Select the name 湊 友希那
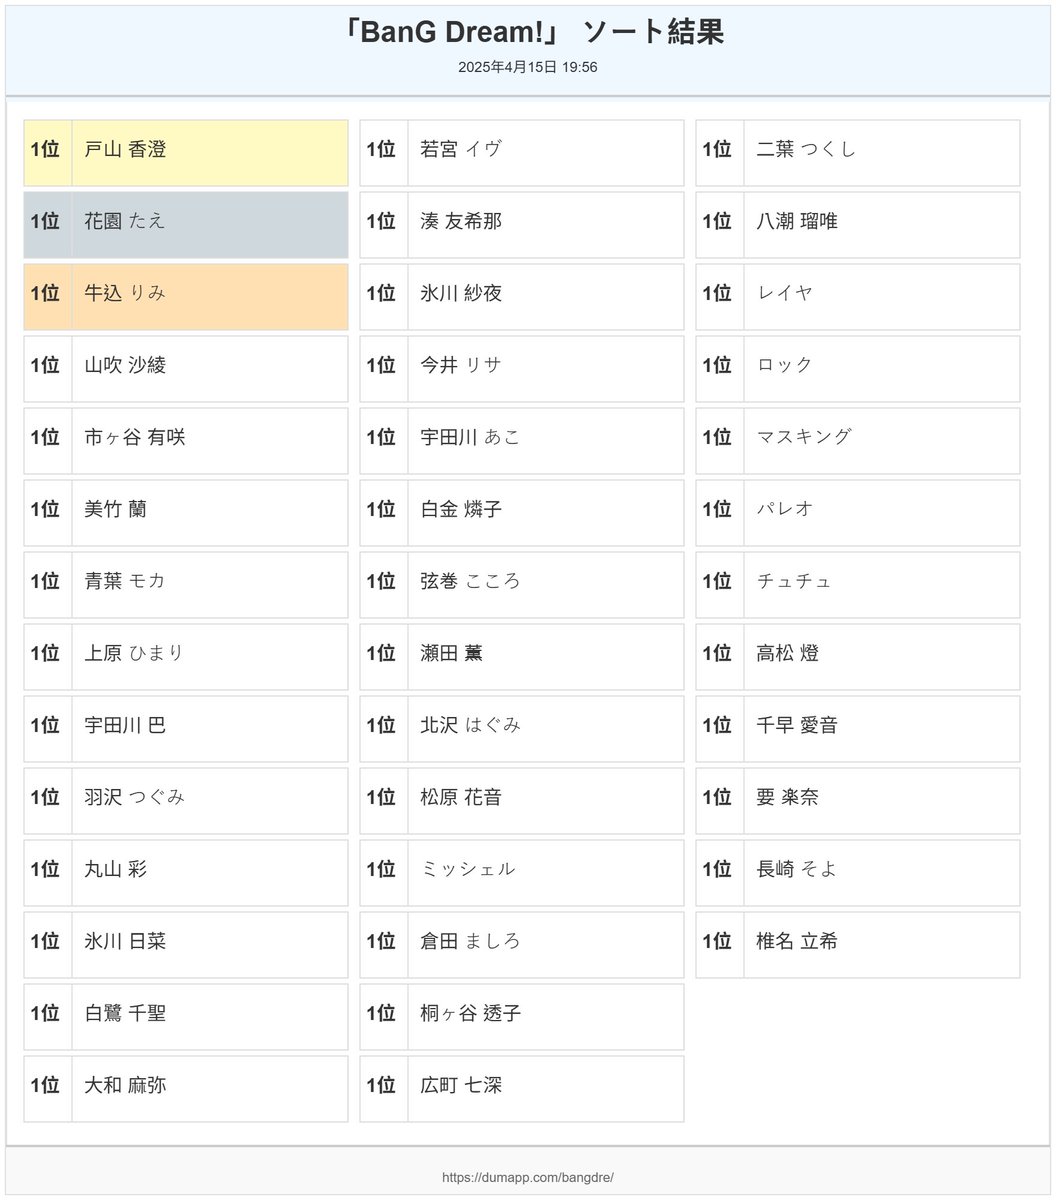 point(461,221)
